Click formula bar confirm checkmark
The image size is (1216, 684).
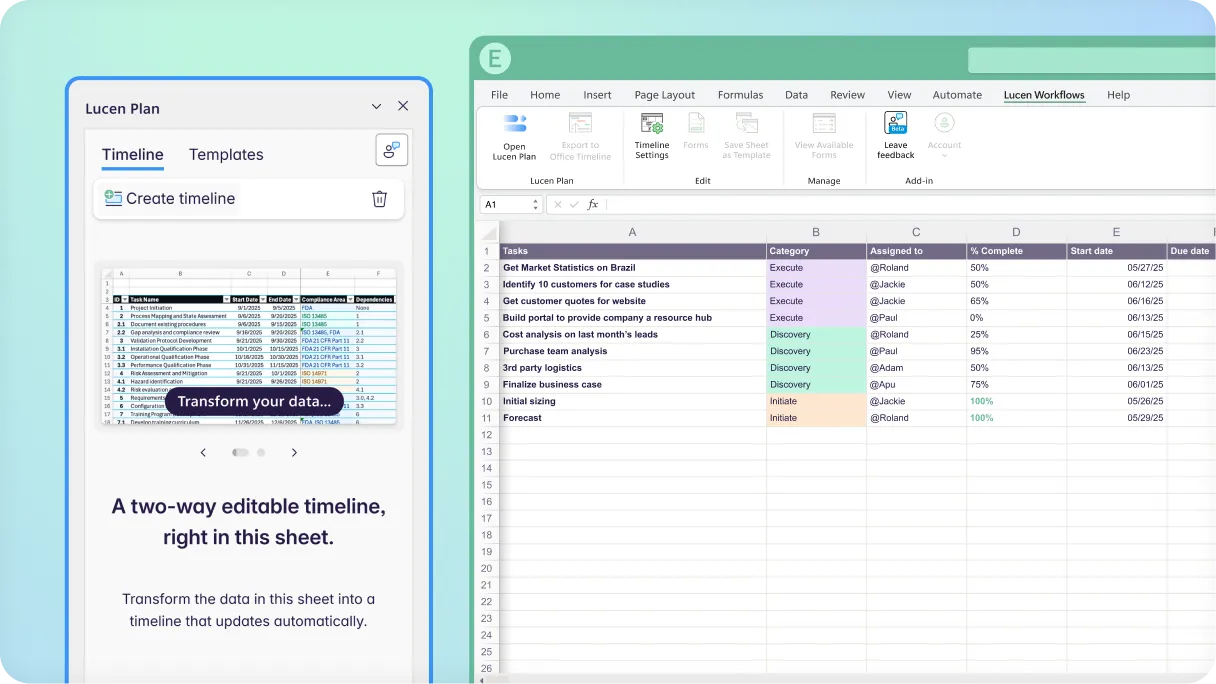tap(574, 204)
